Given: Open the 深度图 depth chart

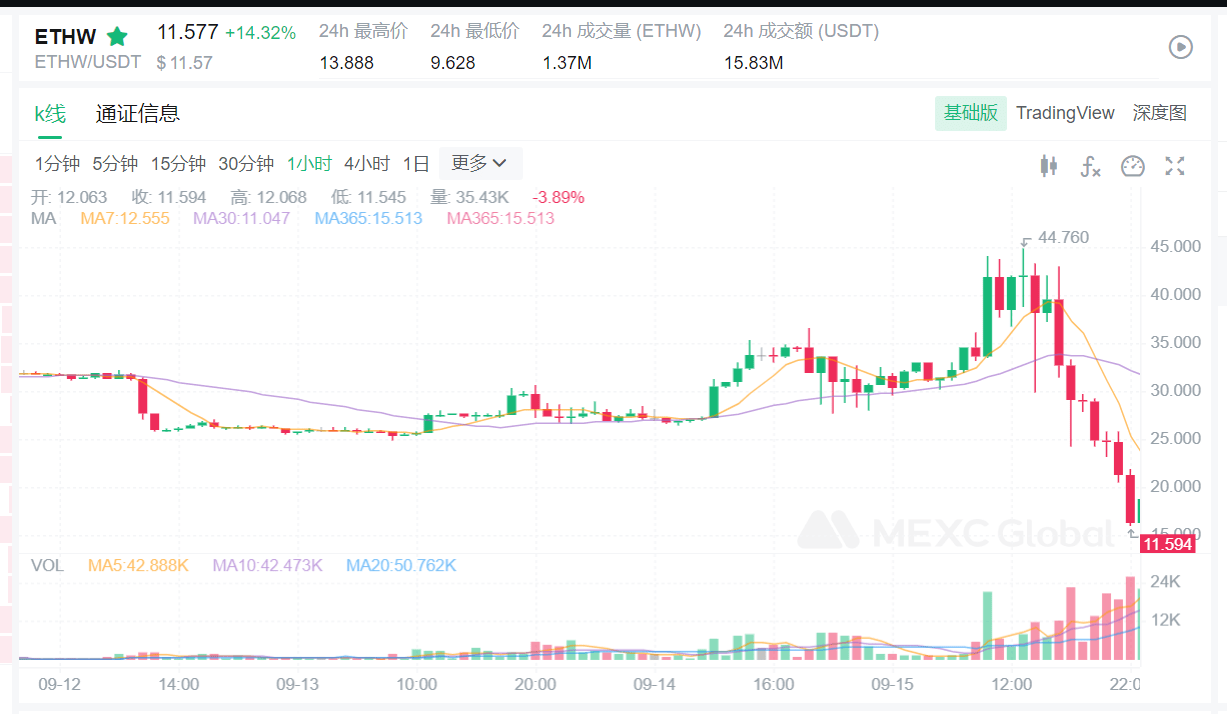Looking at the screenshot, I should (1162, 113).
